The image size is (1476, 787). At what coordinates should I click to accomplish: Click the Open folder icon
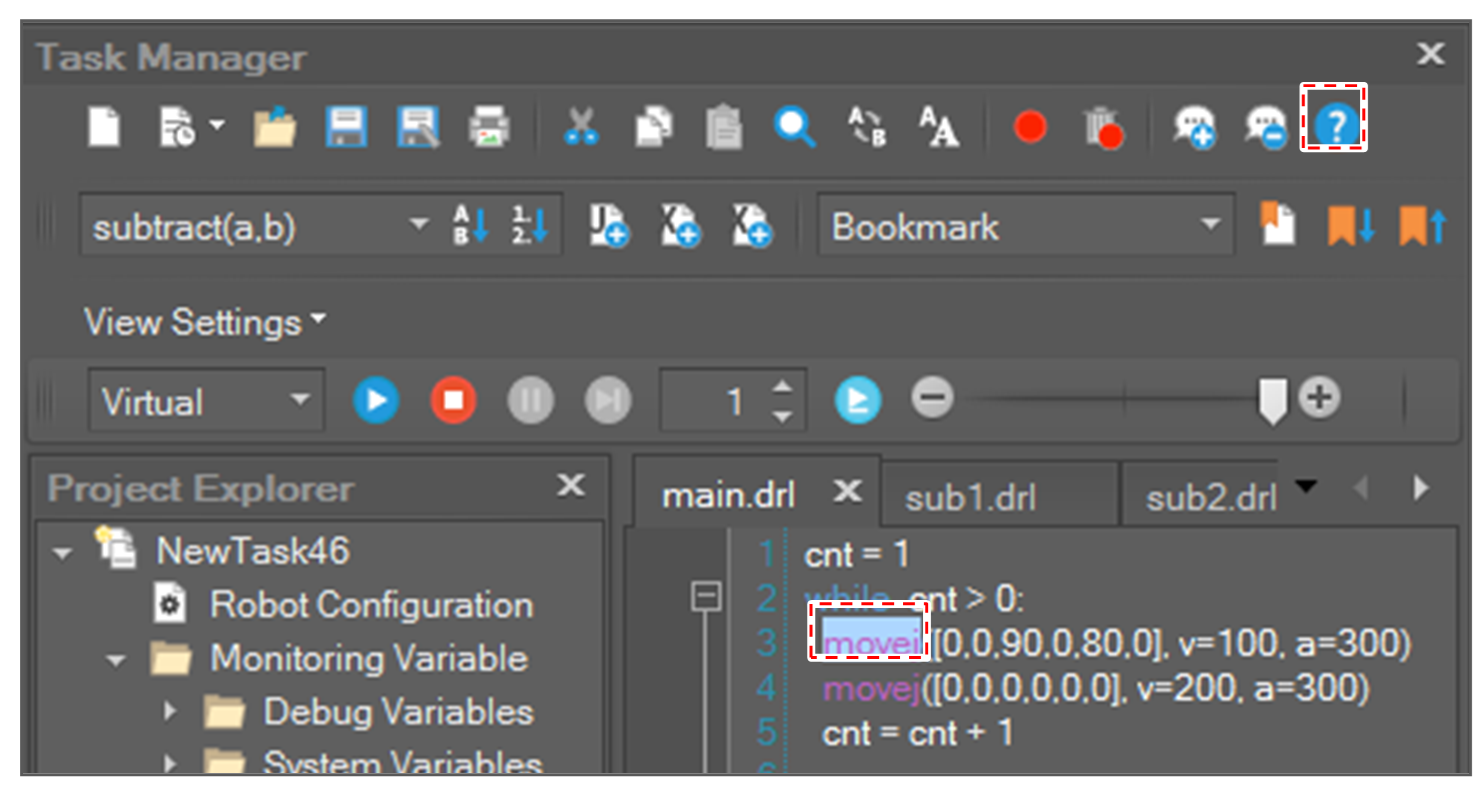(x=274, y=128)
